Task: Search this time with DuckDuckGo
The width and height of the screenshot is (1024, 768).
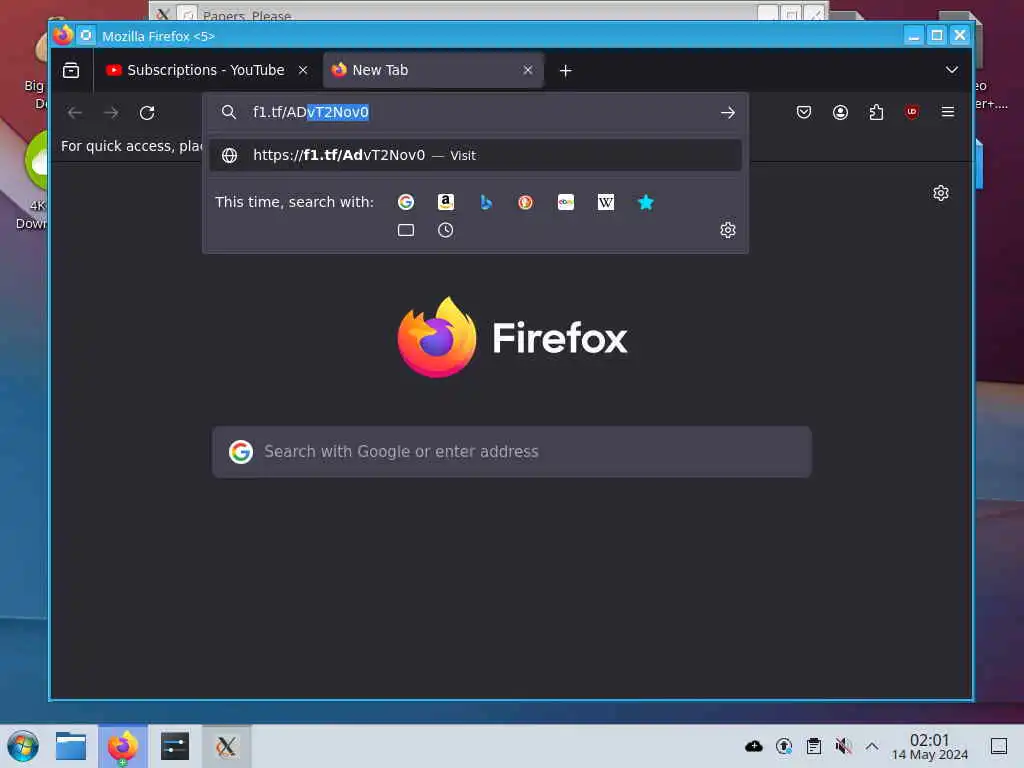Action: click(526, 202)
